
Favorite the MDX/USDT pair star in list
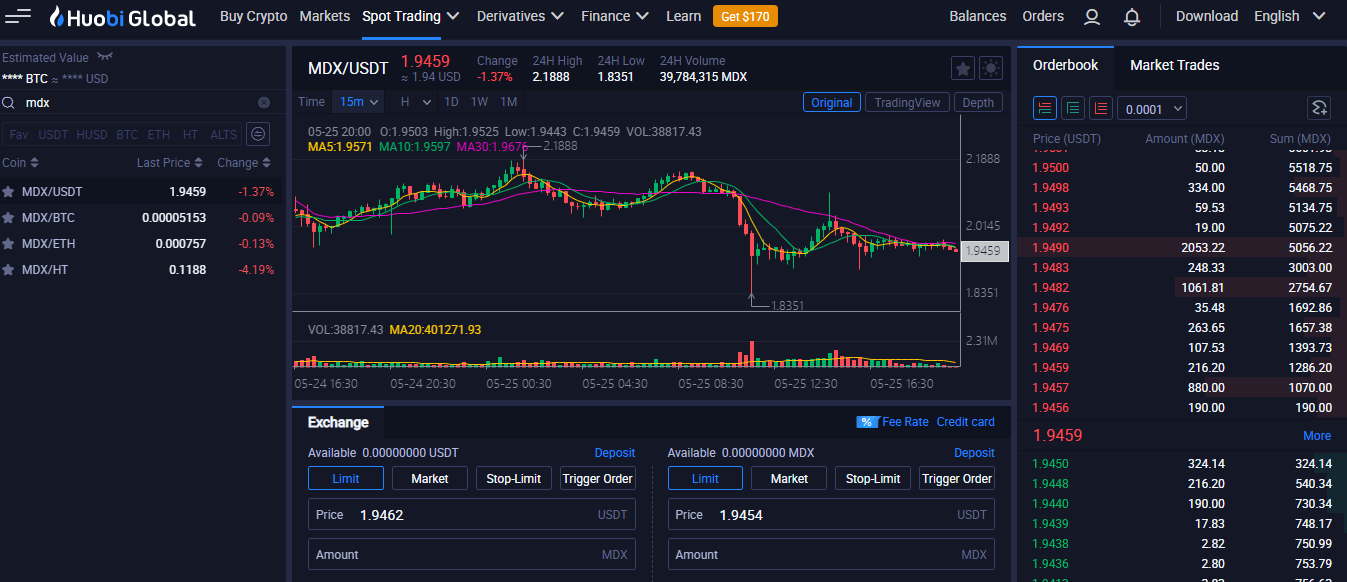9,192
